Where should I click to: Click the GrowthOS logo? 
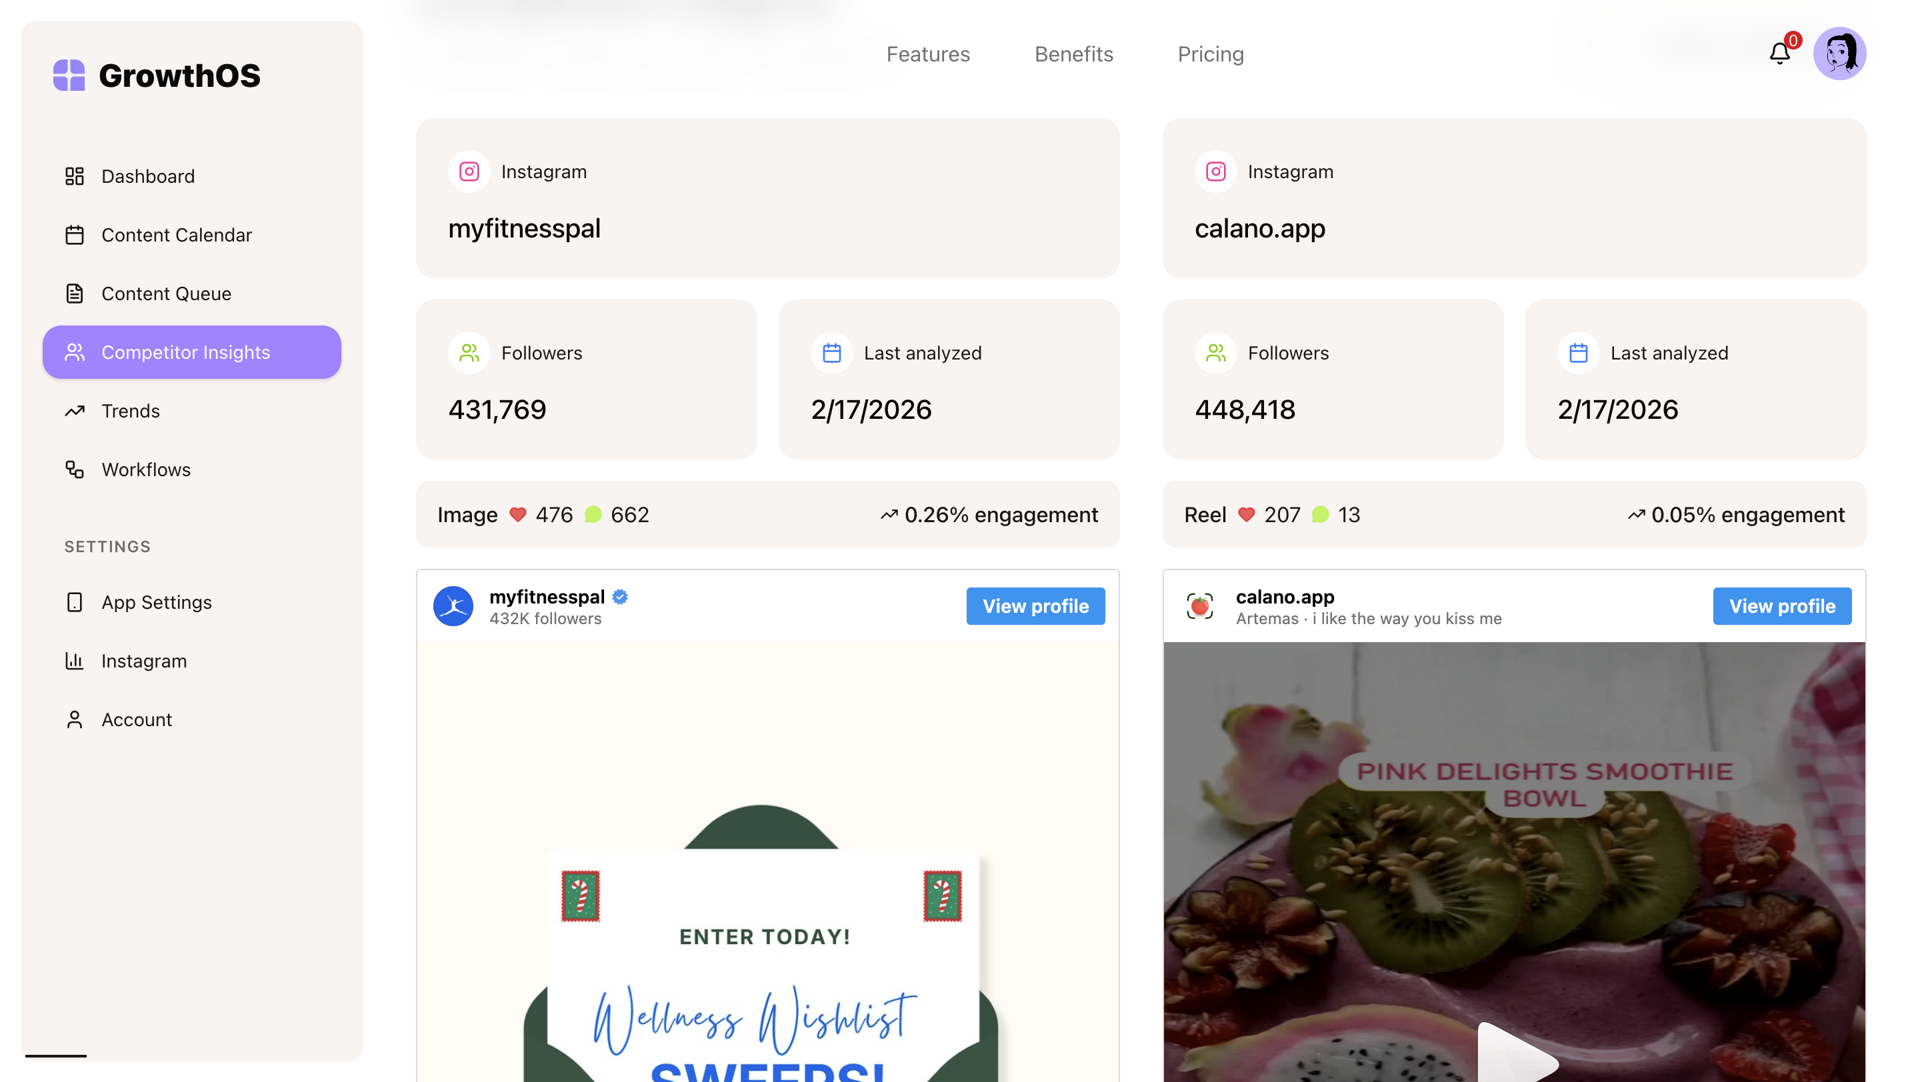click(156, 74)
